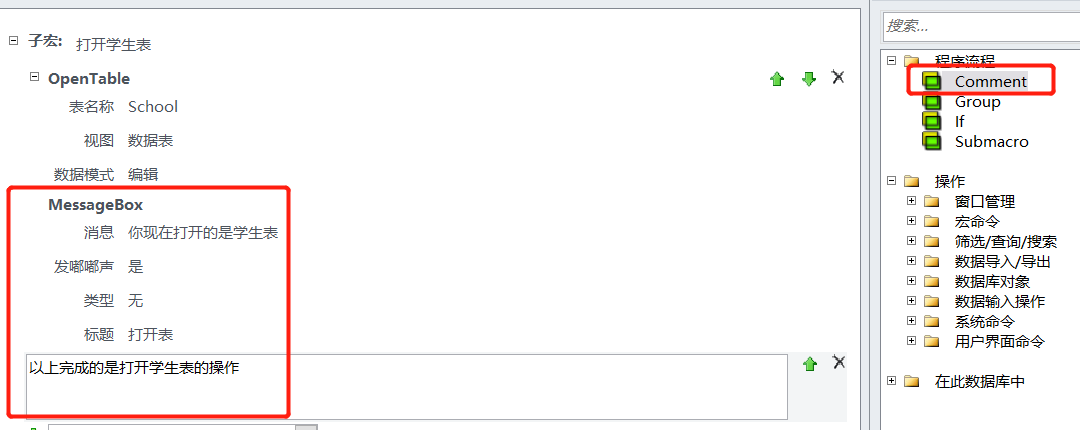Delete the comment block
Image resolution: width=1080 pixels, height=430 pixels.
coord(839,362)
